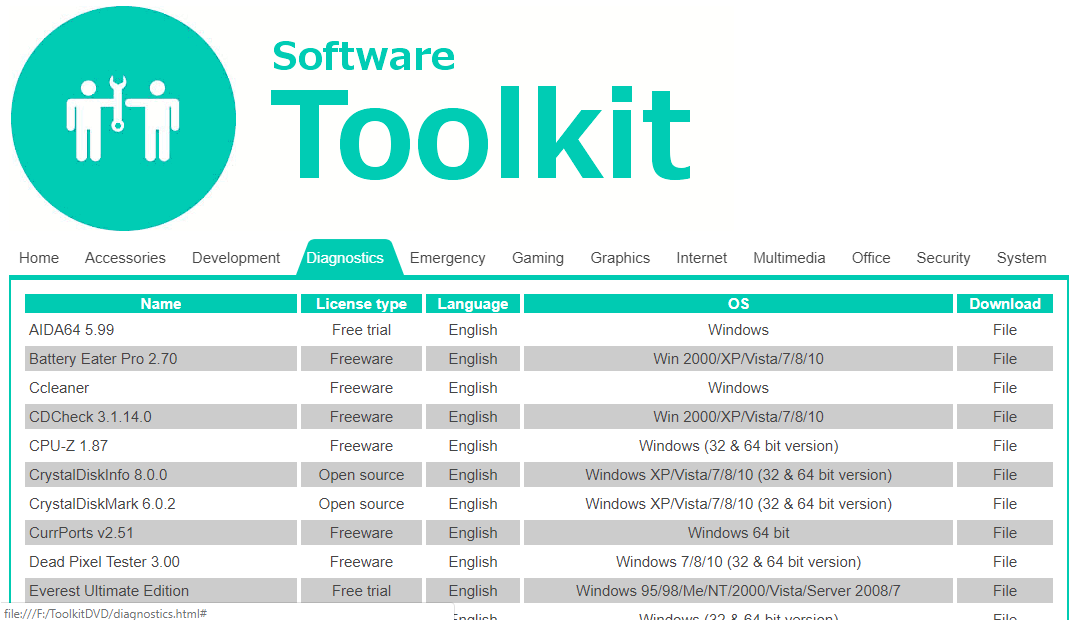1074x620 pixels.
Task: Click the License type column header
Action: click(362, 303)
